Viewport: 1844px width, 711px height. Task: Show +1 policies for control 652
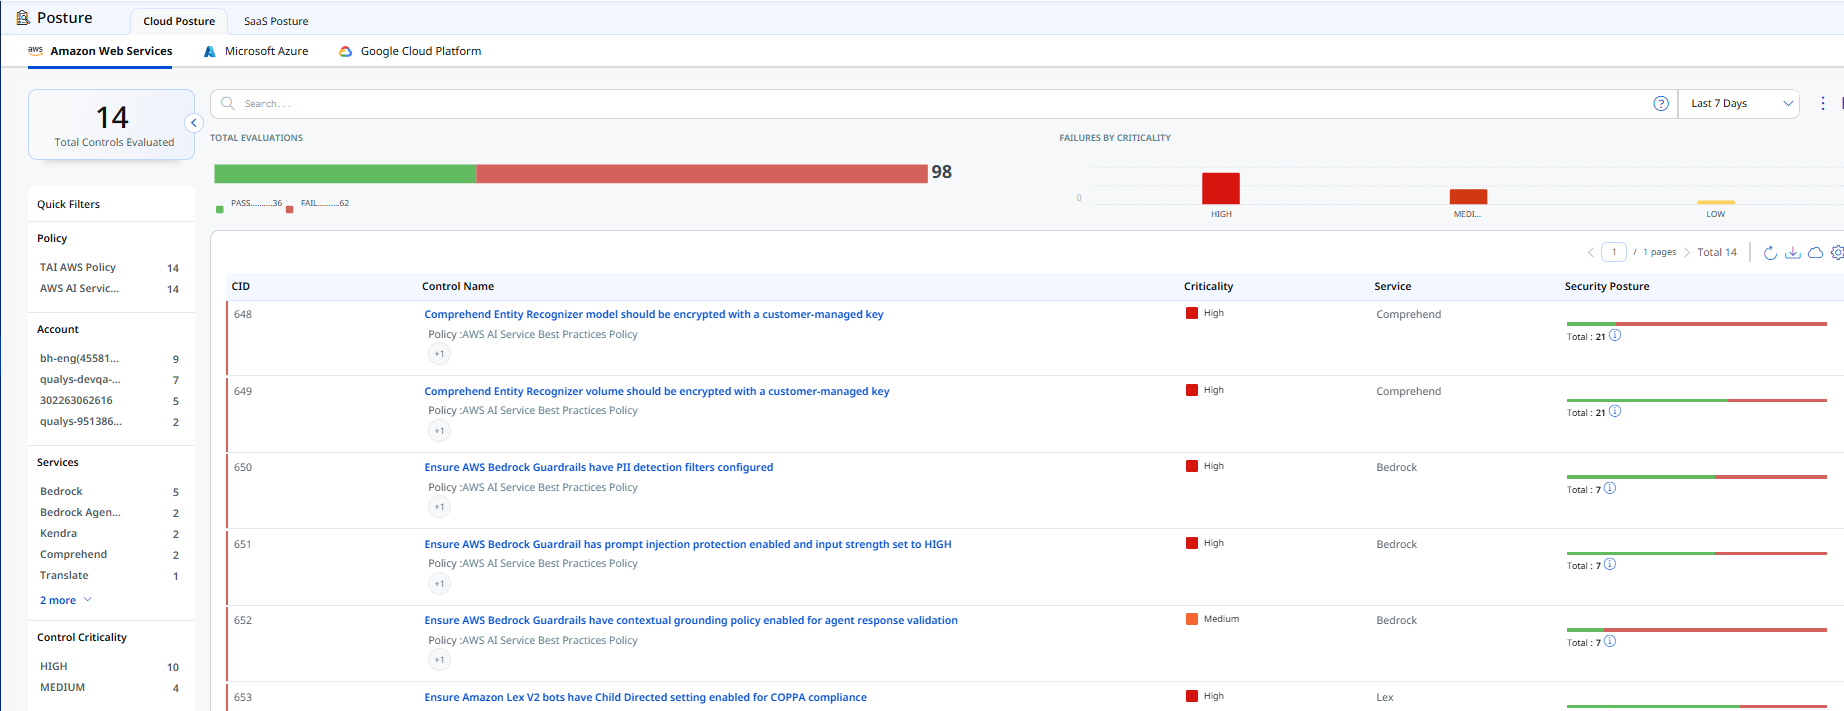coord(439,660)
